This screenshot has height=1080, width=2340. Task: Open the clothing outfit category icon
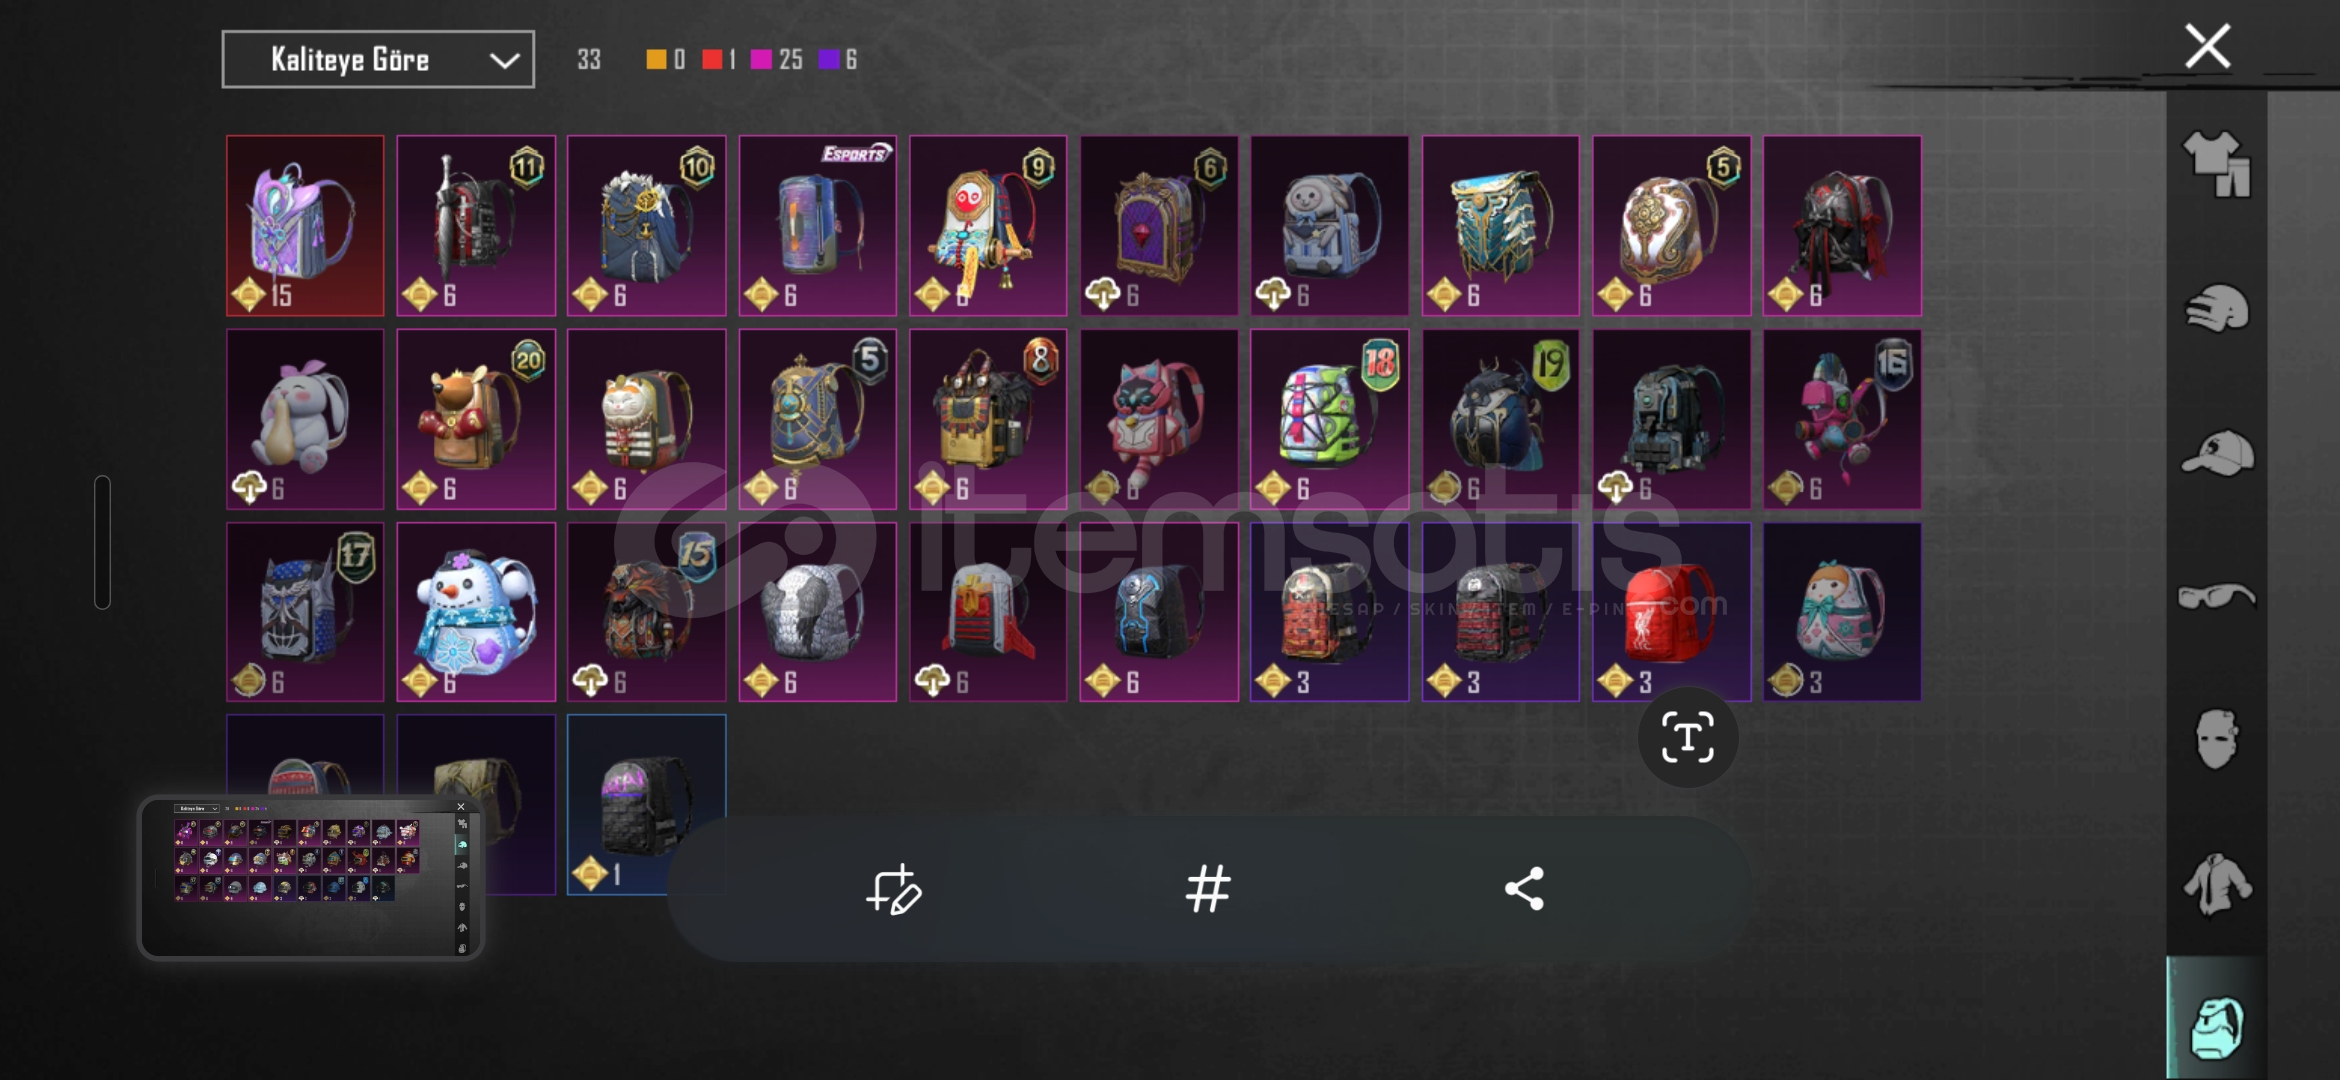2216,164
